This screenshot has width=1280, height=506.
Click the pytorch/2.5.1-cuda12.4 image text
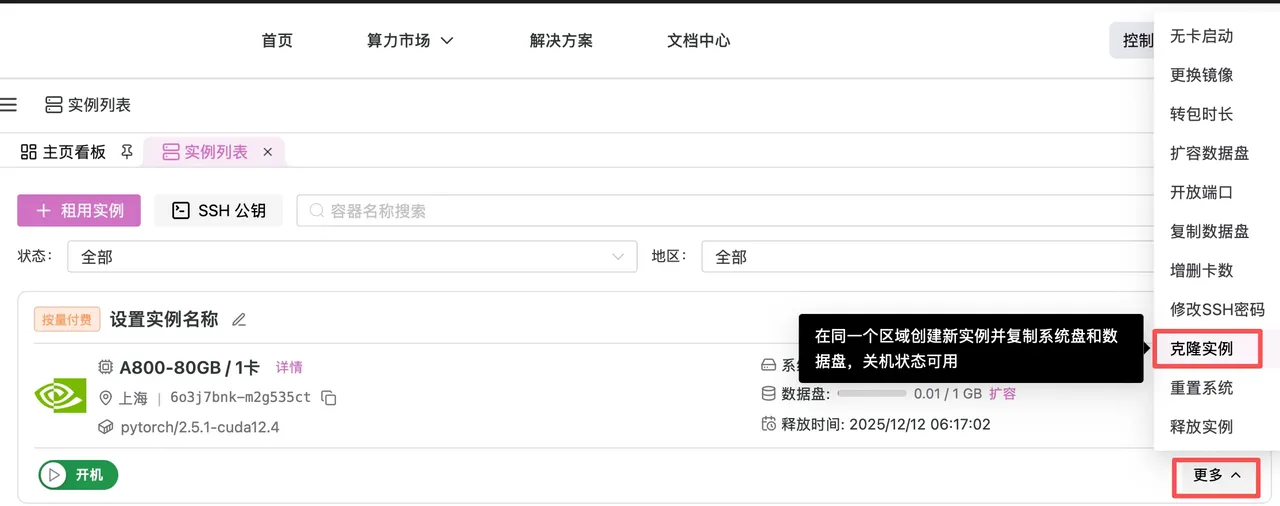click(200, 427)
